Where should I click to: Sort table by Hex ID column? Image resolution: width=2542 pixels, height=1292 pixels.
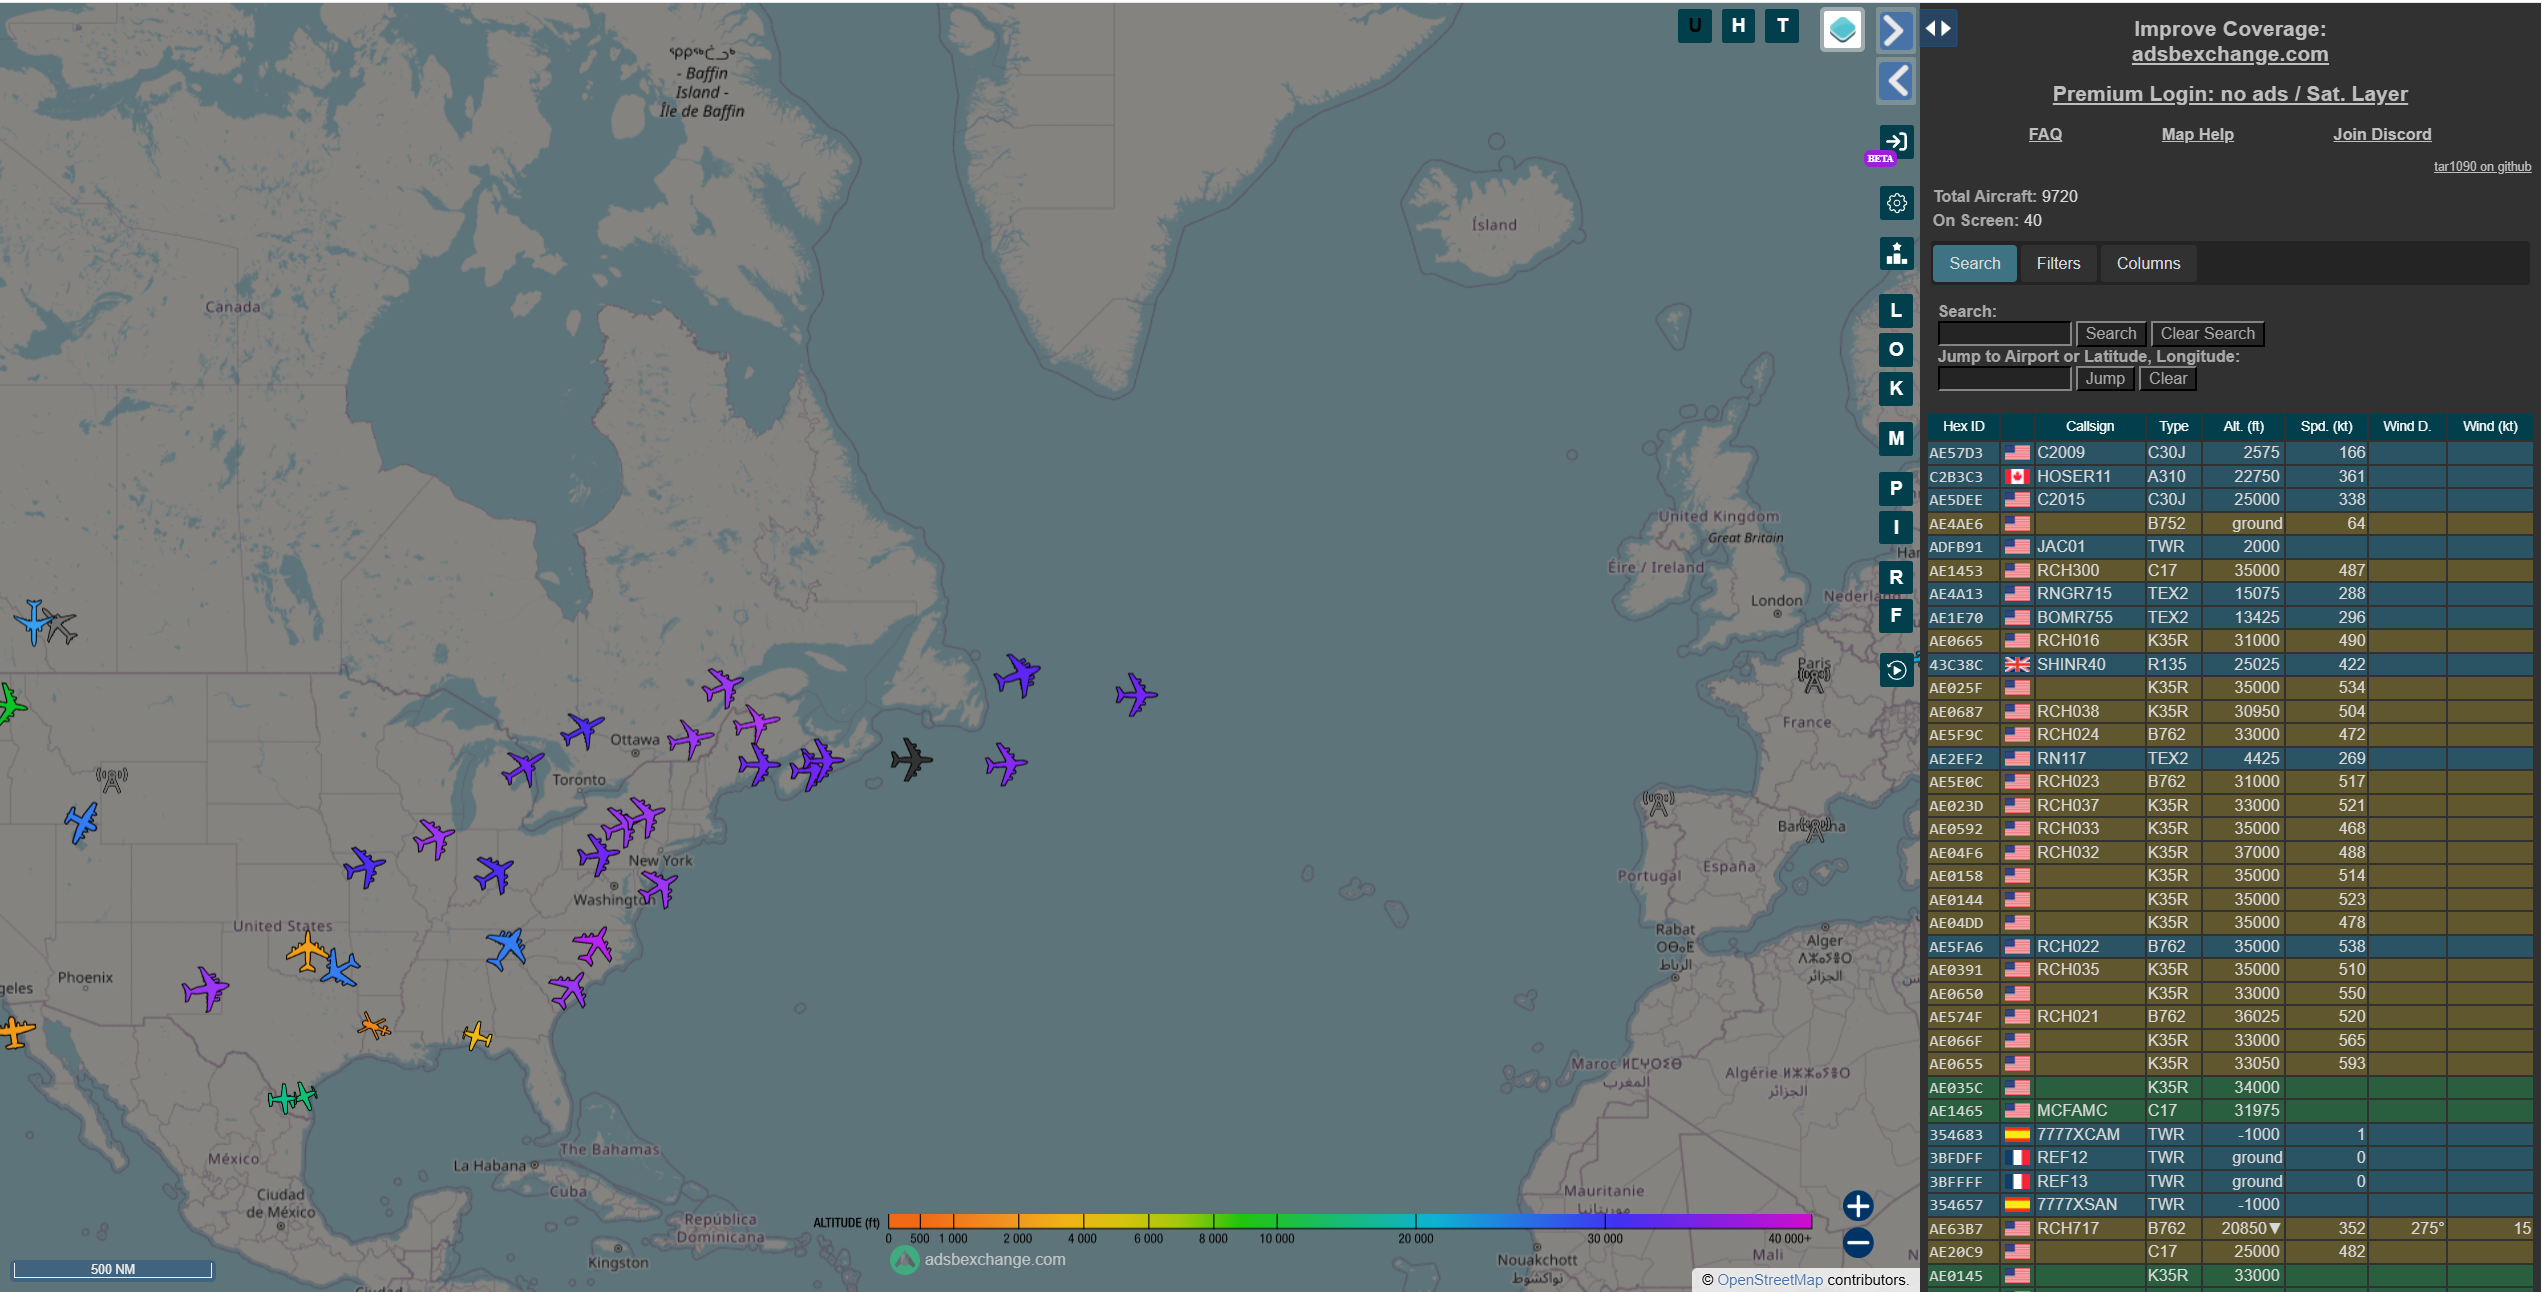click(x=1963, y=427)
